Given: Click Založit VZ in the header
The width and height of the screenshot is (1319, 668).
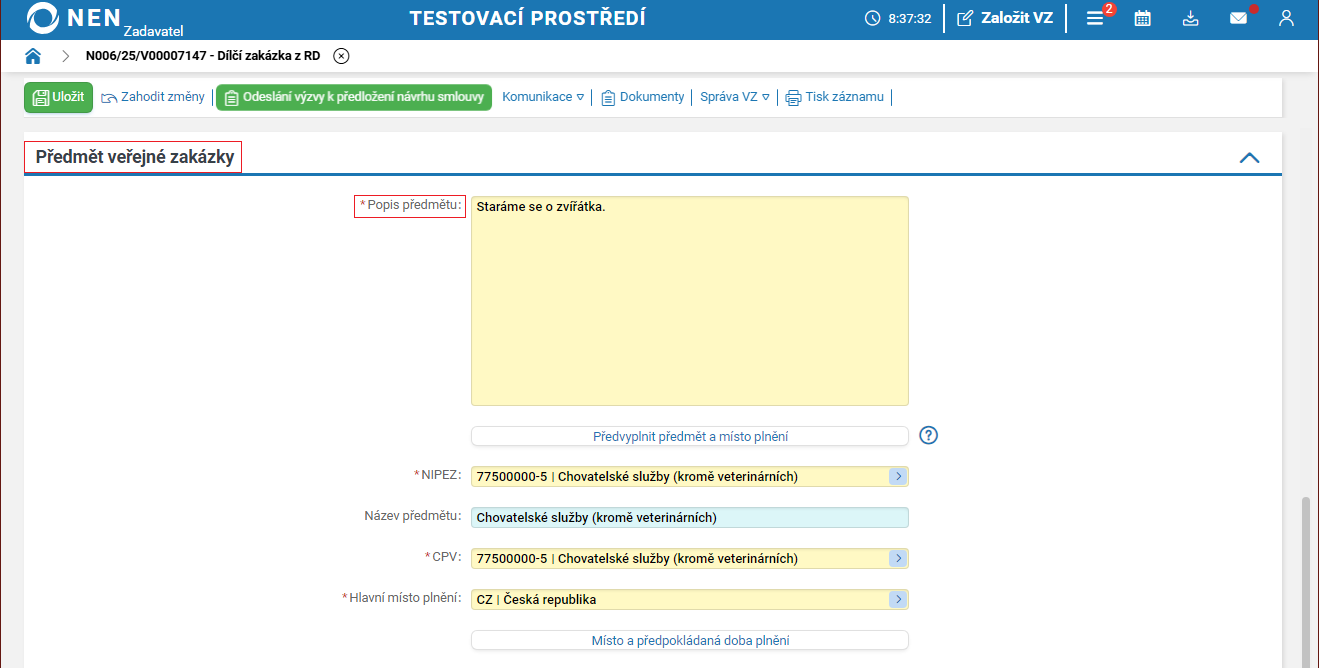Looking at the screenshot, I should click(1005, 18).
